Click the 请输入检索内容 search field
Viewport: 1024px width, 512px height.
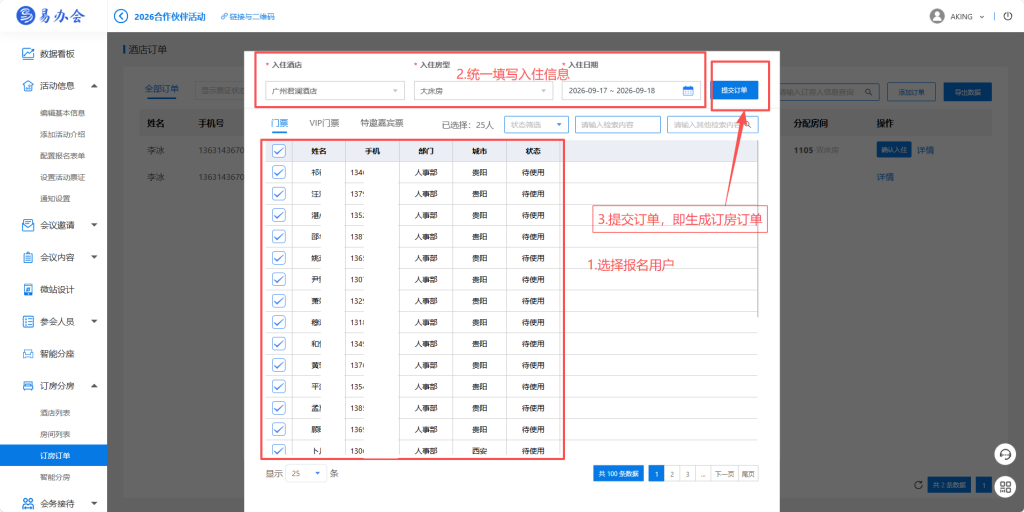point(618,124)
